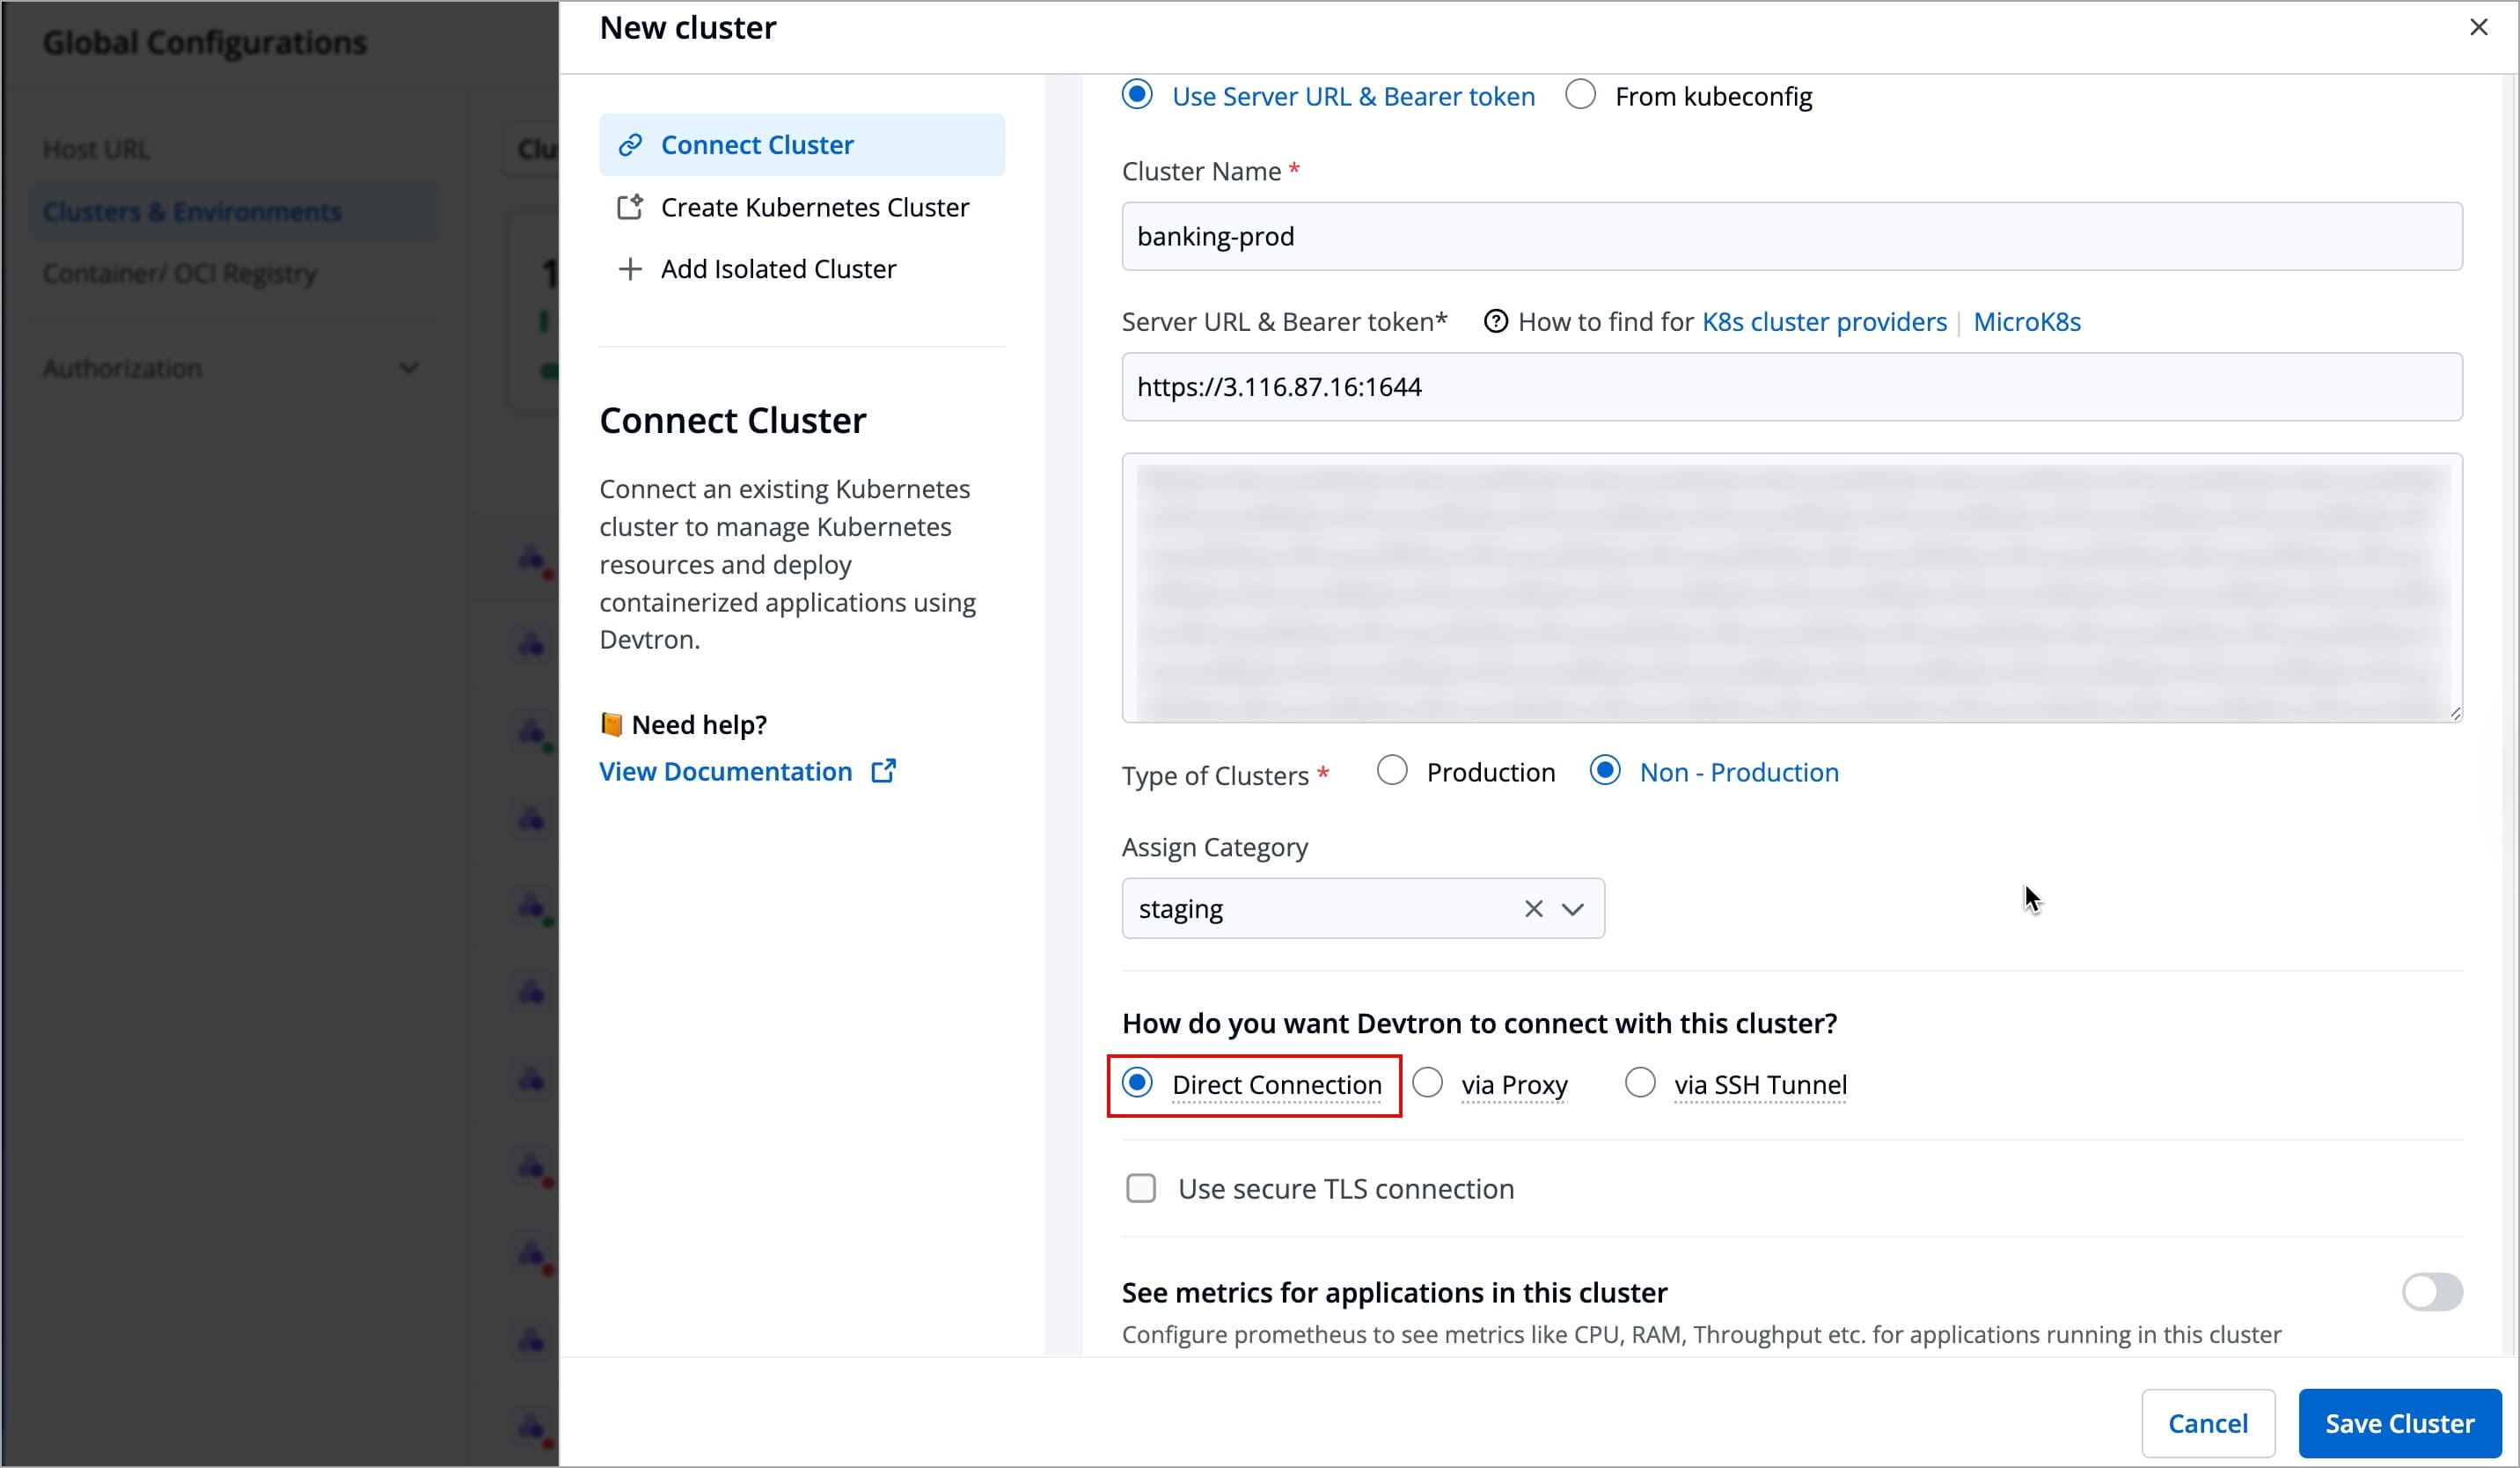Click the external link icon beside View Documentation

pyautogui.click(x=884, y=771)
